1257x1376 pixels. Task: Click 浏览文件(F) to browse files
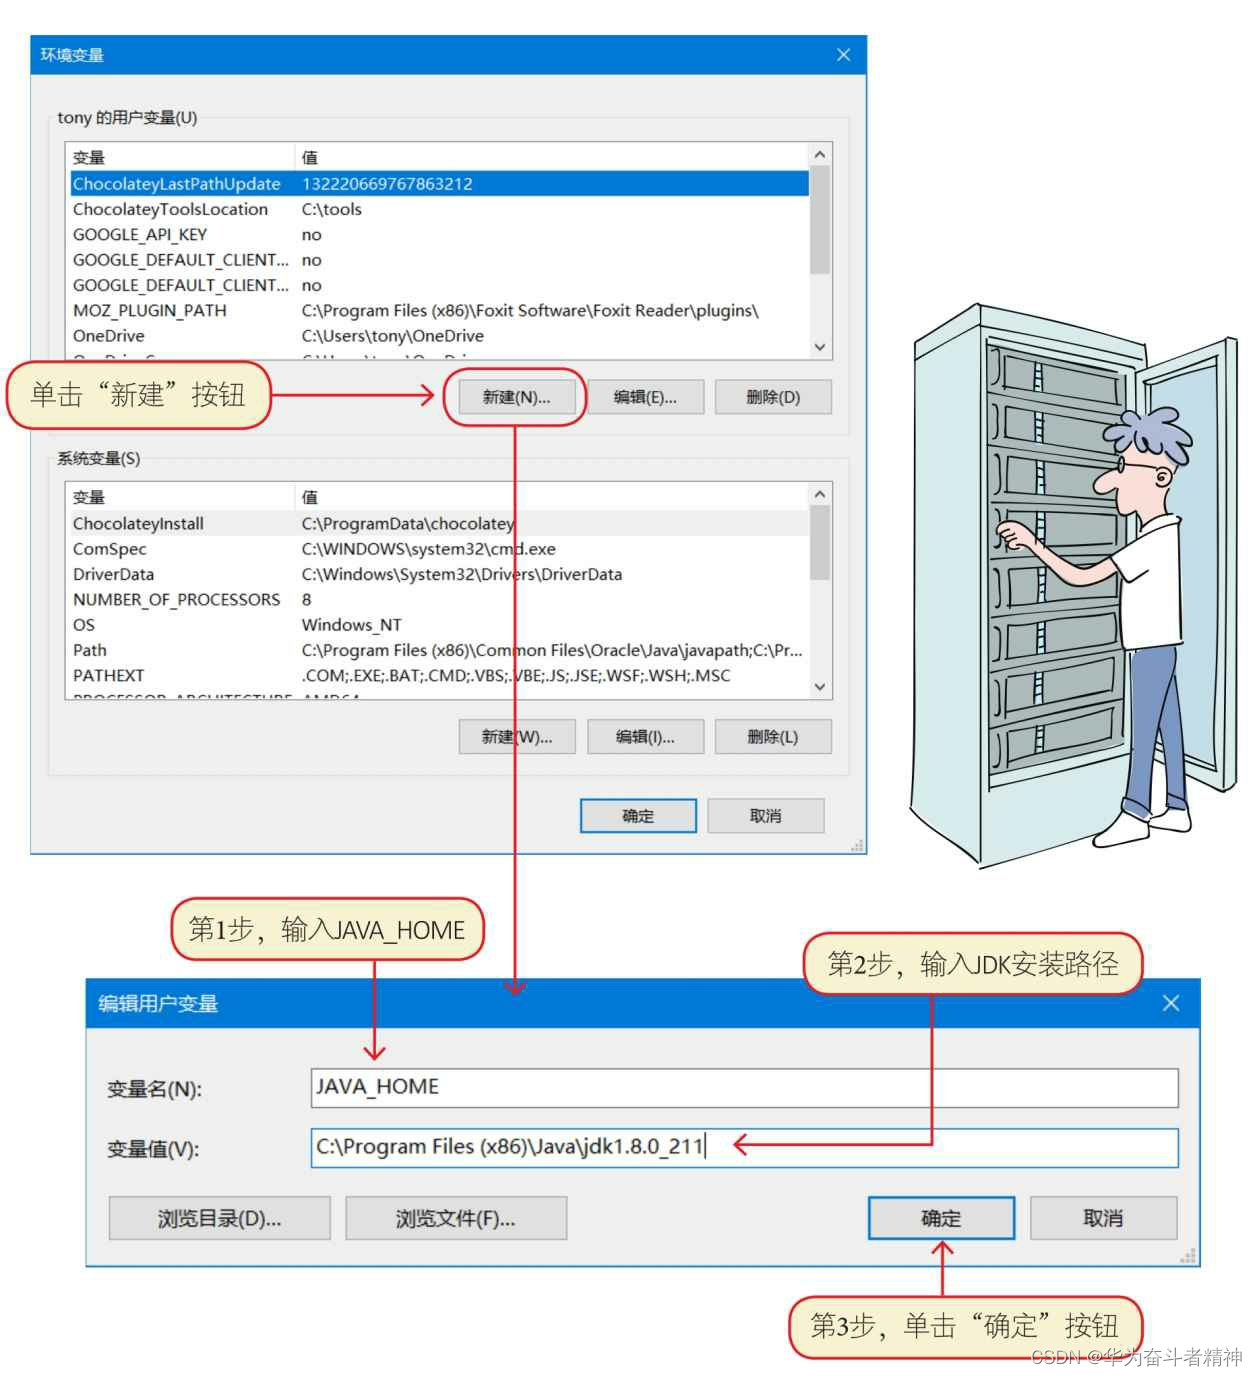456,1218
